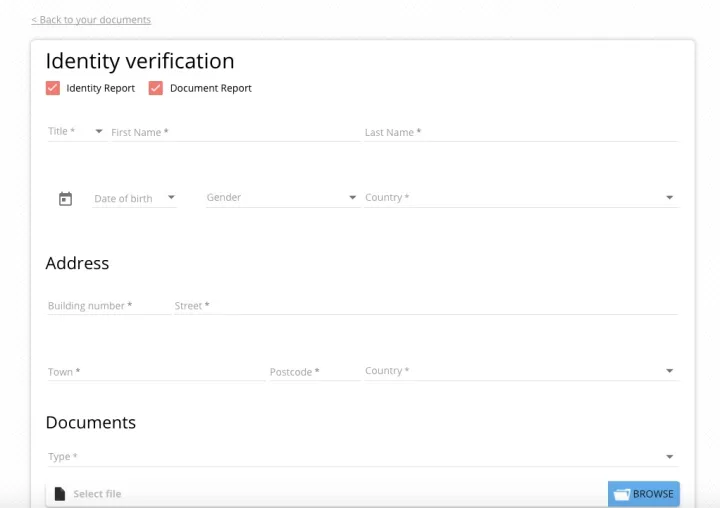Click the file icon next to Select file
The width and height of the screenshot is (720, 508).
pos(60,494)
